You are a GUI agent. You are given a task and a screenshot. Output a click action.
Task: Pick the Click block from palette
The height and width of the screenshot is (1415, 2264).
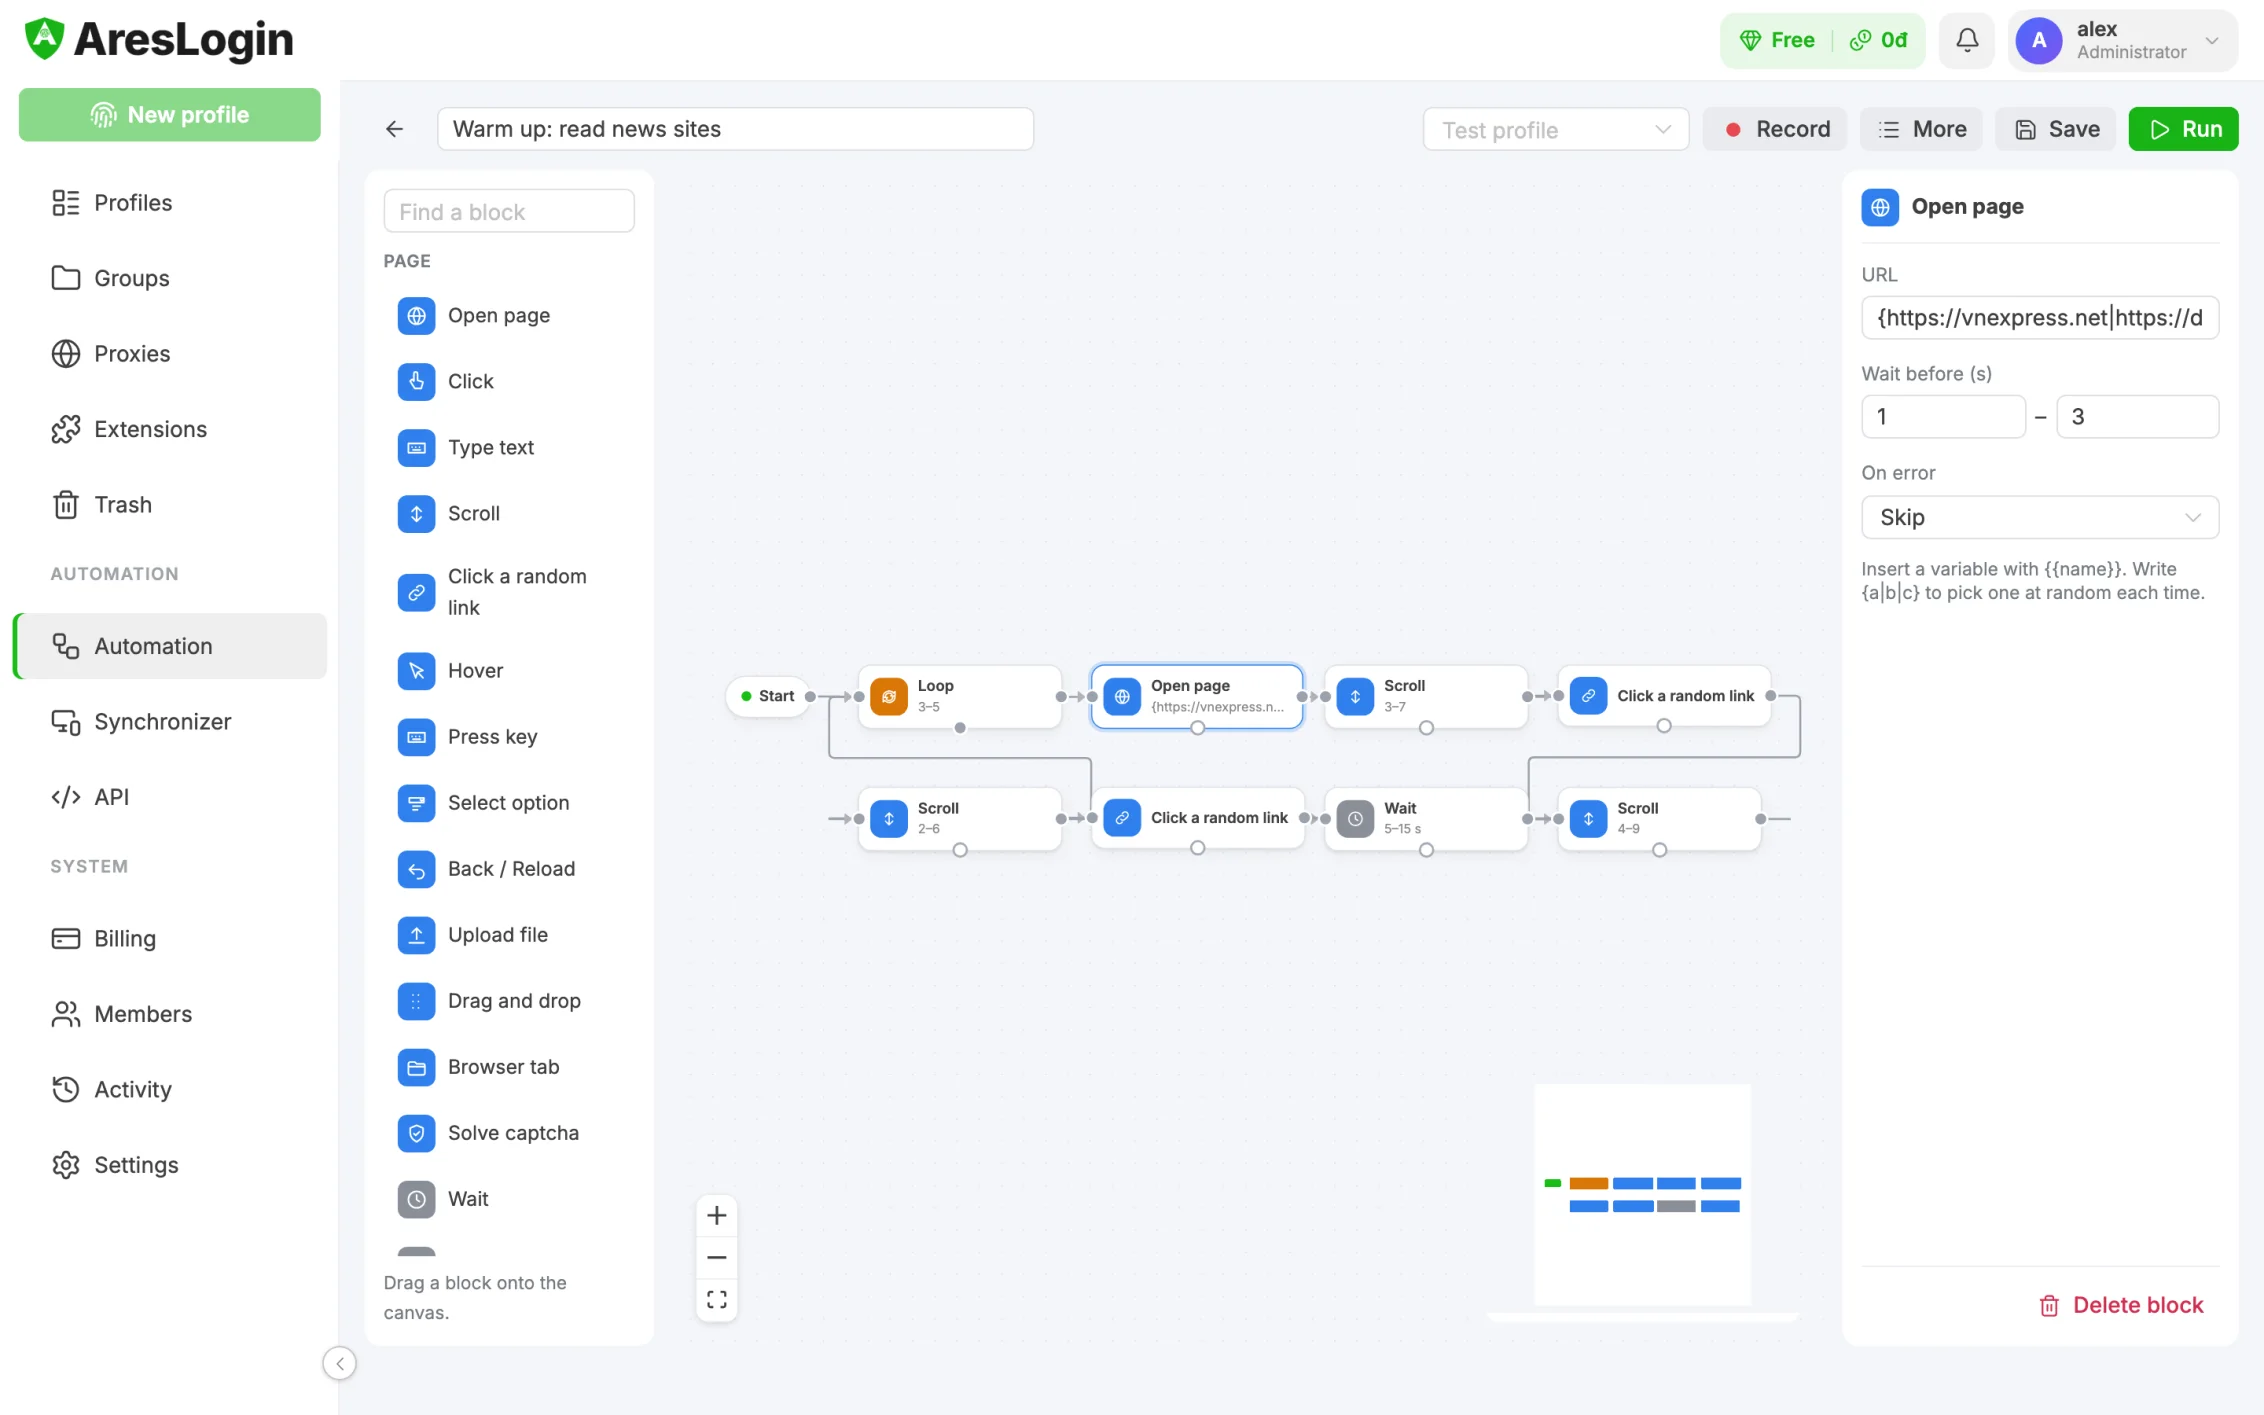tap(508, 382)
